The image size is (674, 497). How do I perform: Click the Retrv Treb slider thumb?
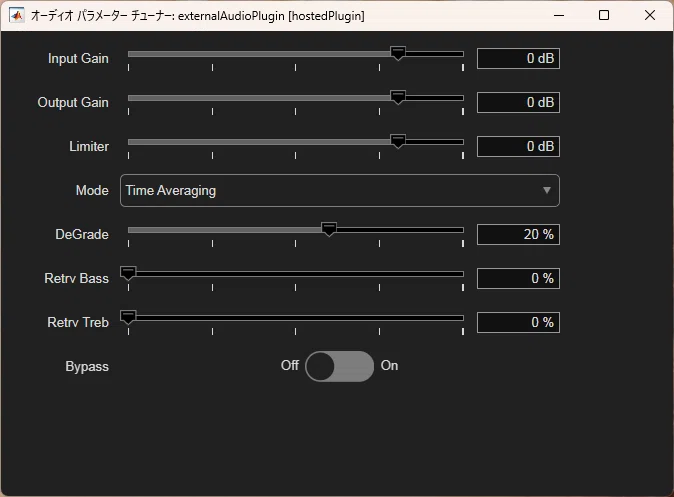point(128,317)
